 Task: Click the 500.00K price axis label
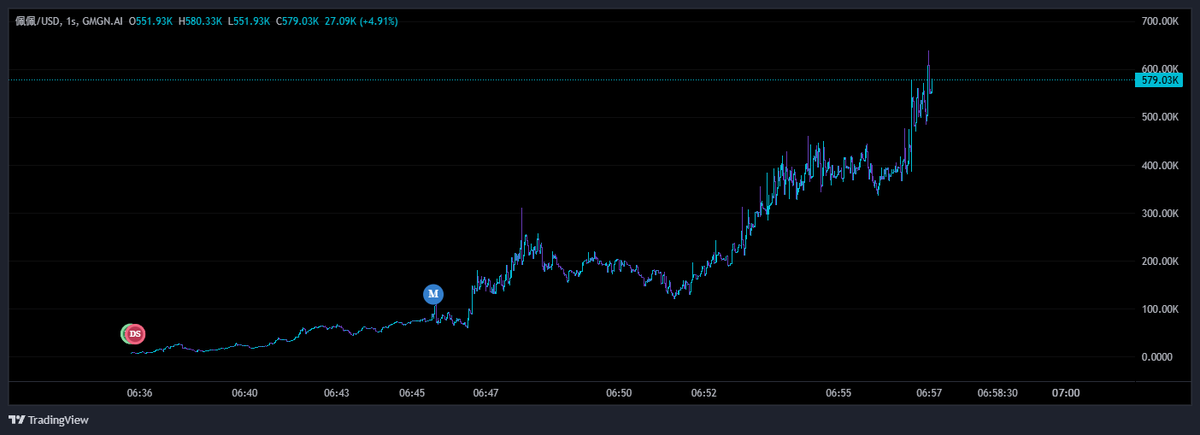1159,117
